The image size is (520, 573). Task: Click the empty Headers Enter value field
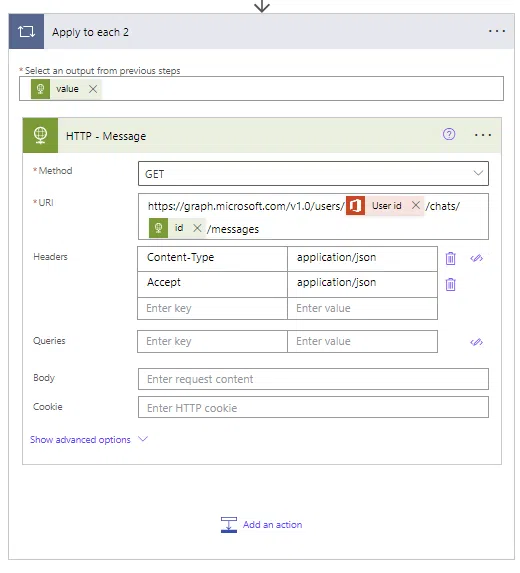coord(362,308)
